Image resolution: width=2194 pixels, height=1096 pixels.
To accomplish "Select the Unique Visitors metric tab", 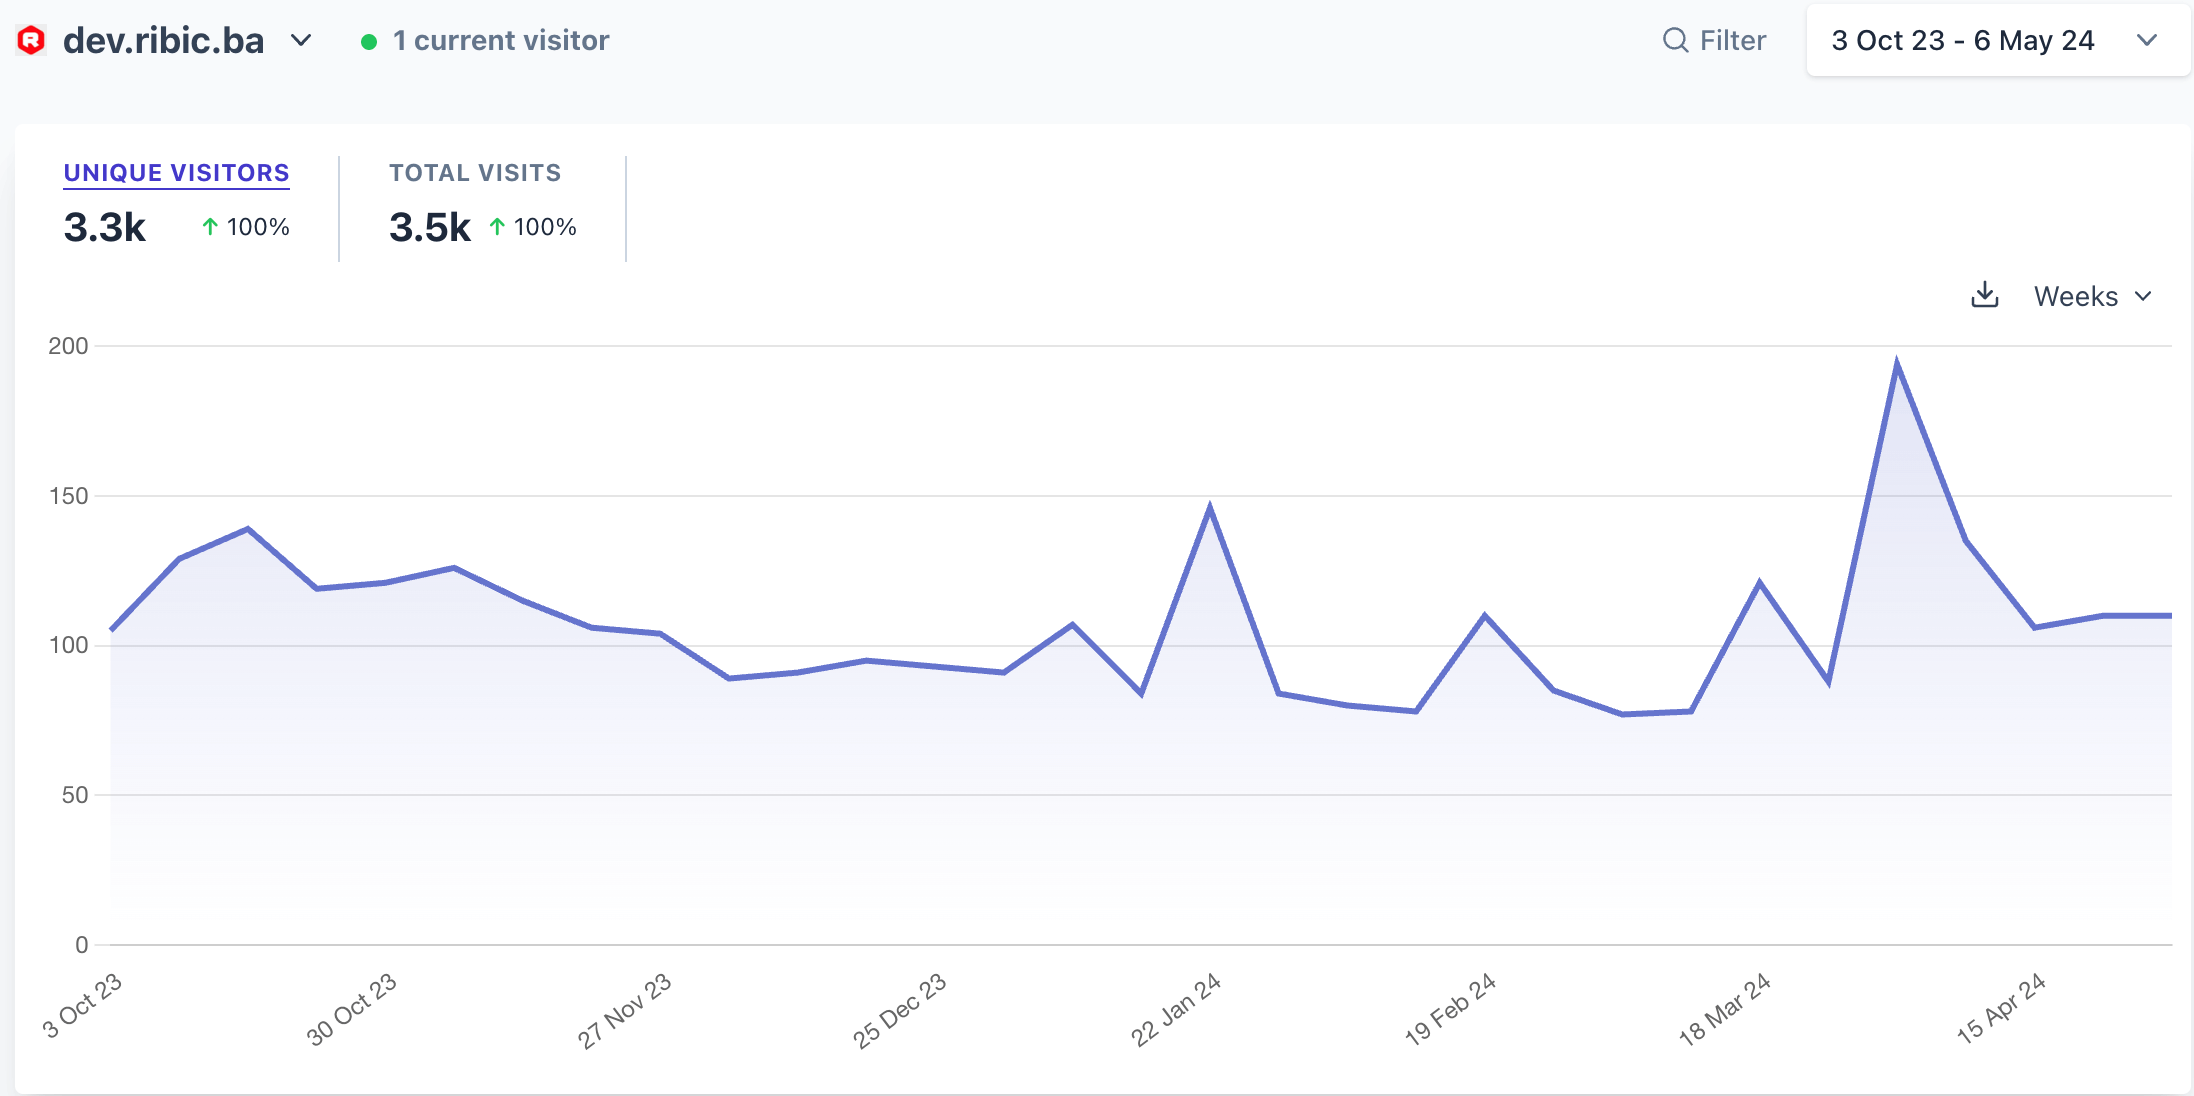I will coord(176,173).
